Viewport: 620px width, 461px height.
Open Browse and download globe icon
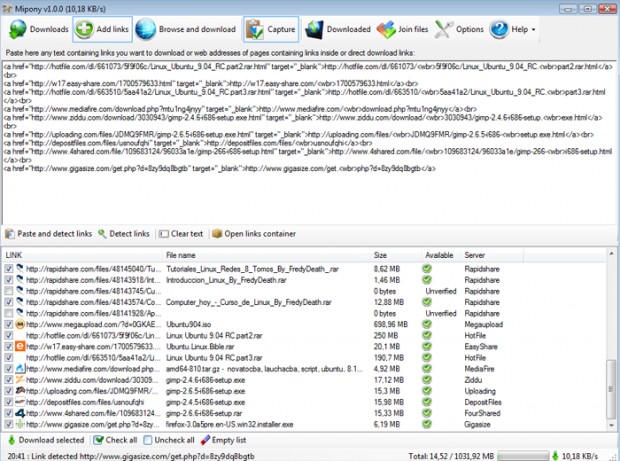click(146, 29)
